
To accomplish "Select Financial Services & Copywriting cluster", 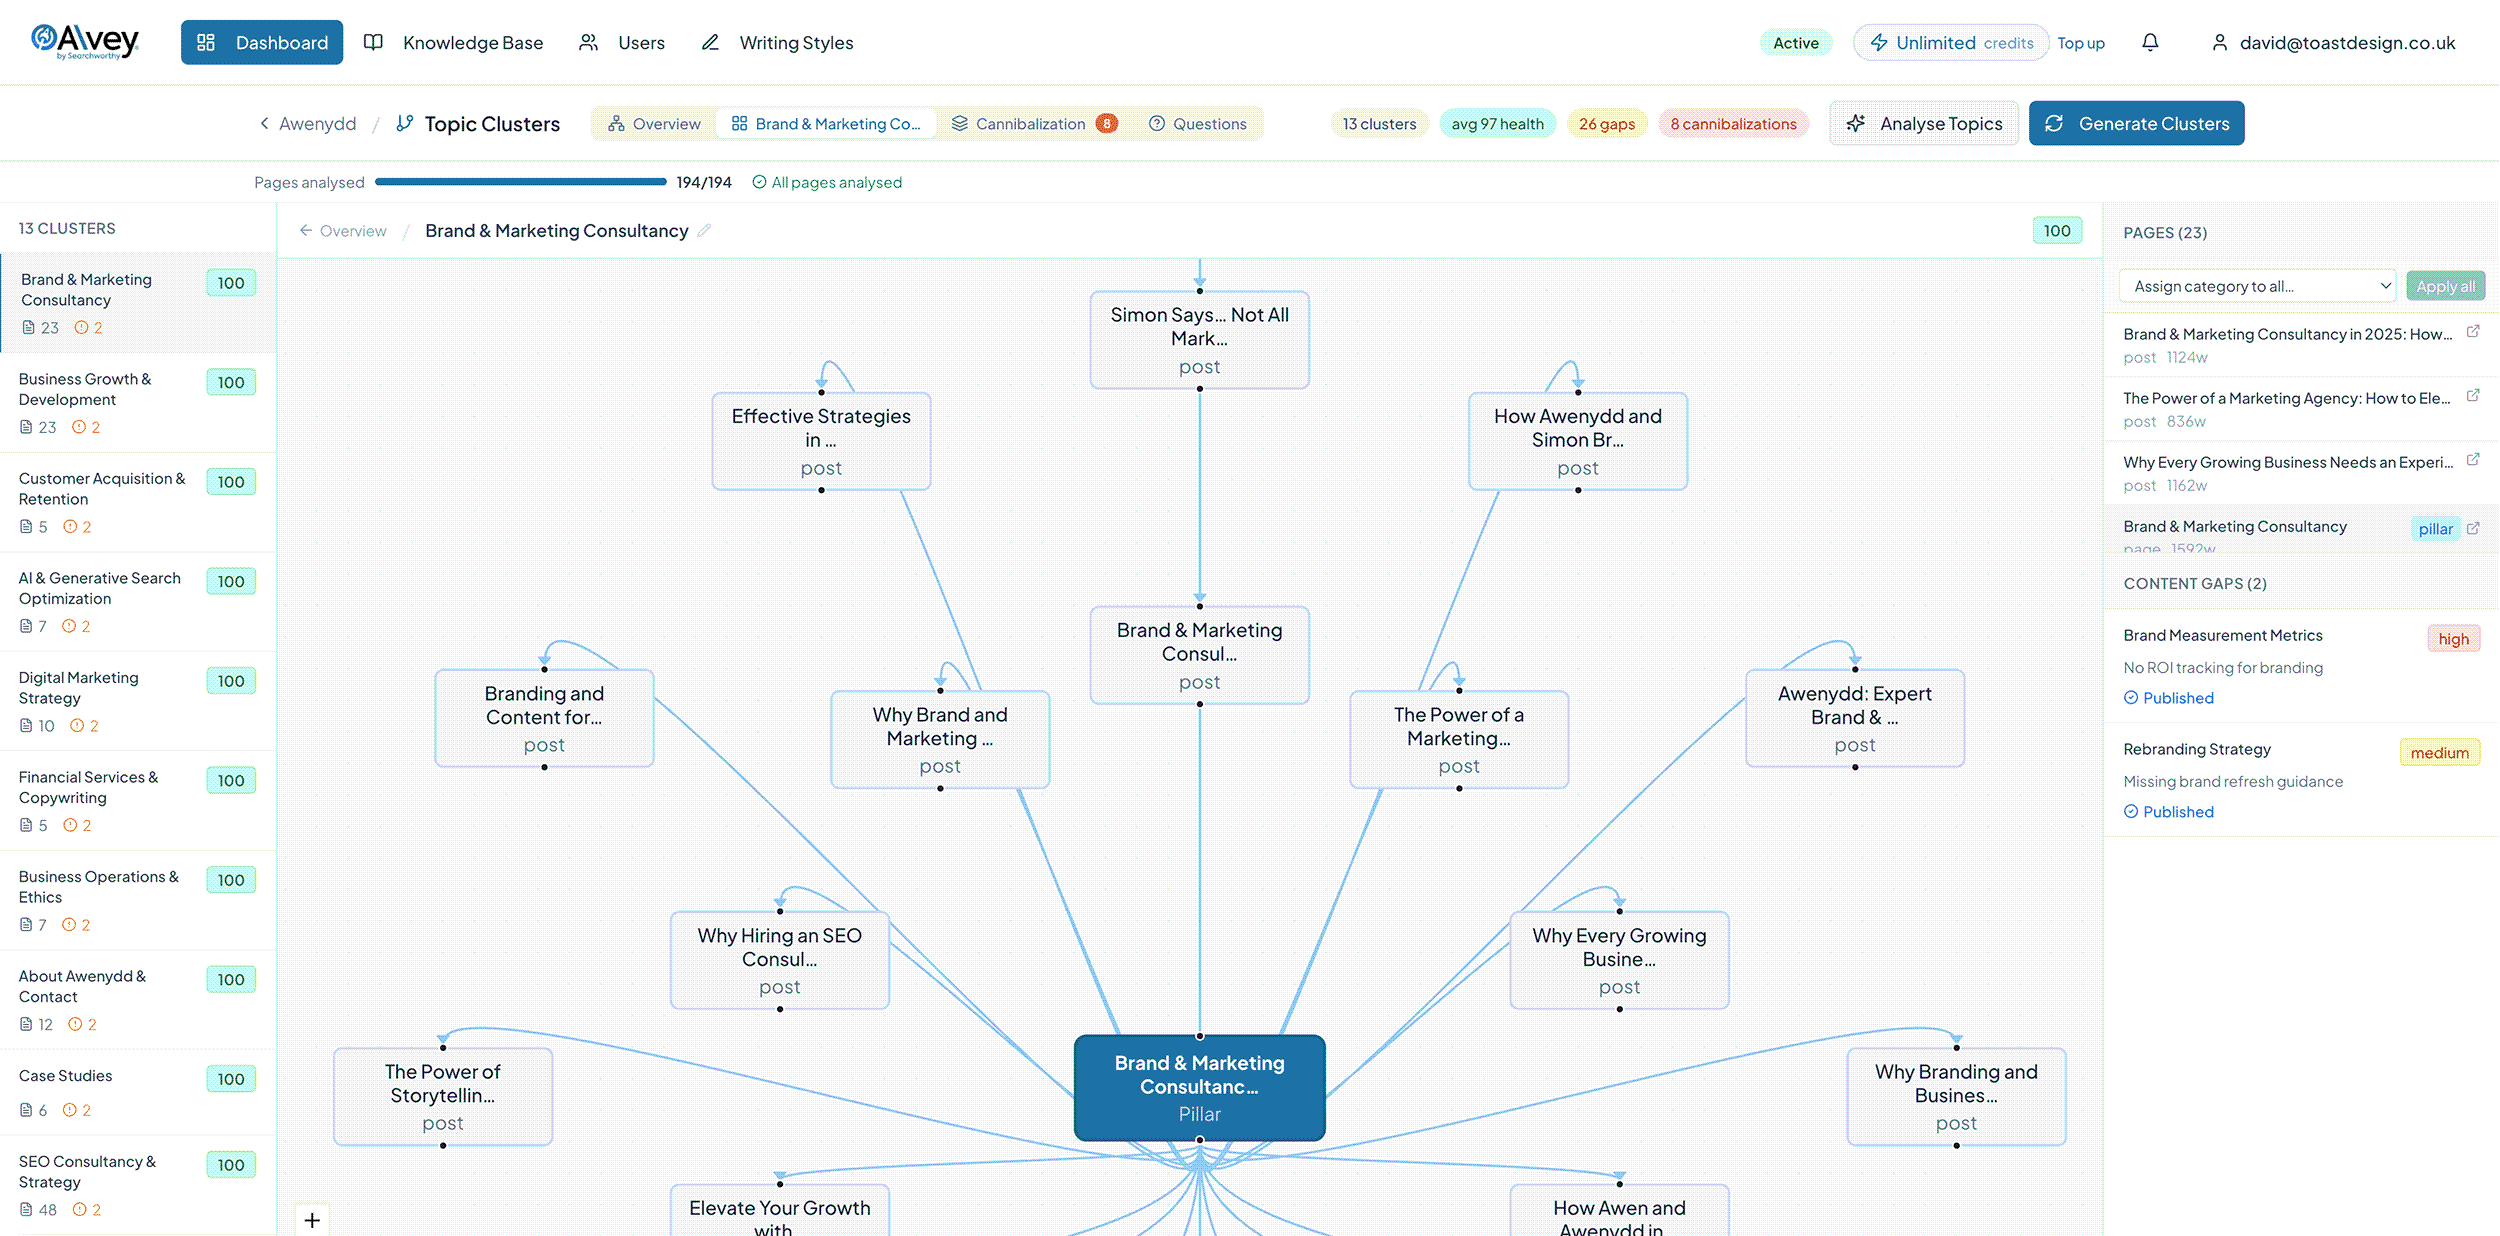I will tap(138, 800).
